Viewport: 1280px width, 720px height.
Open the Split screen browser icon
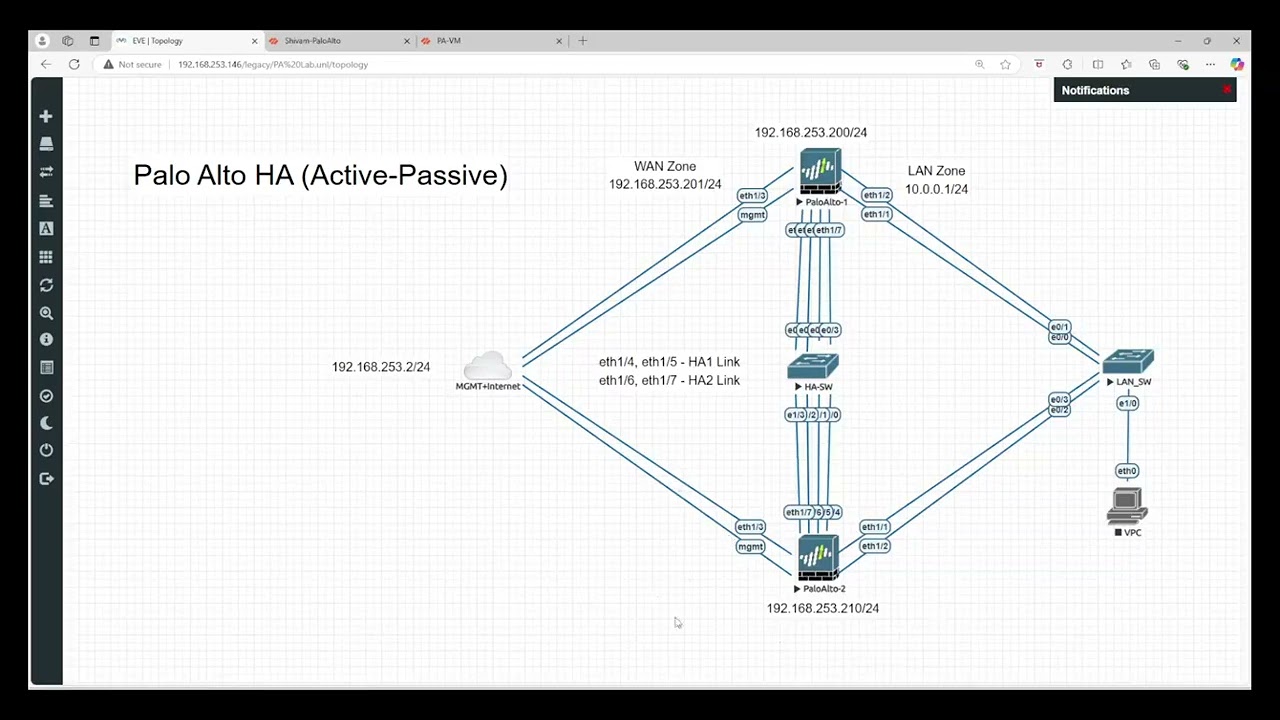pyautogui.click(x=1098, y=64)
